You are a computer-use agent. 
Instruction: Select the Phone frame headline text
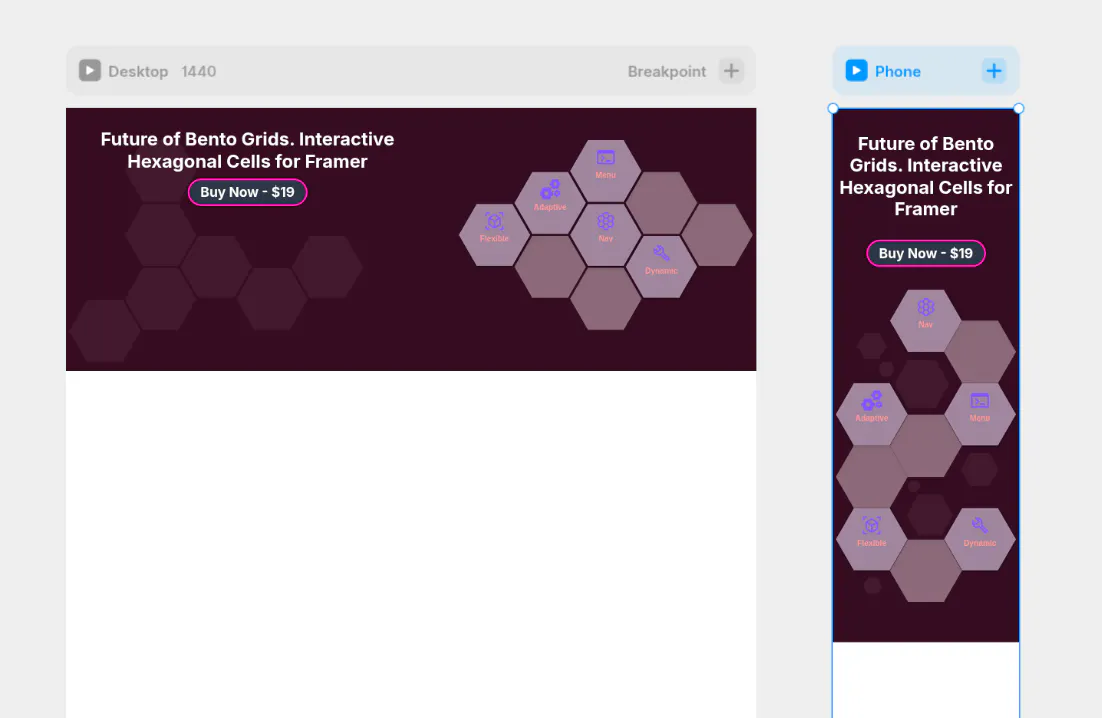tap(926, 176)
